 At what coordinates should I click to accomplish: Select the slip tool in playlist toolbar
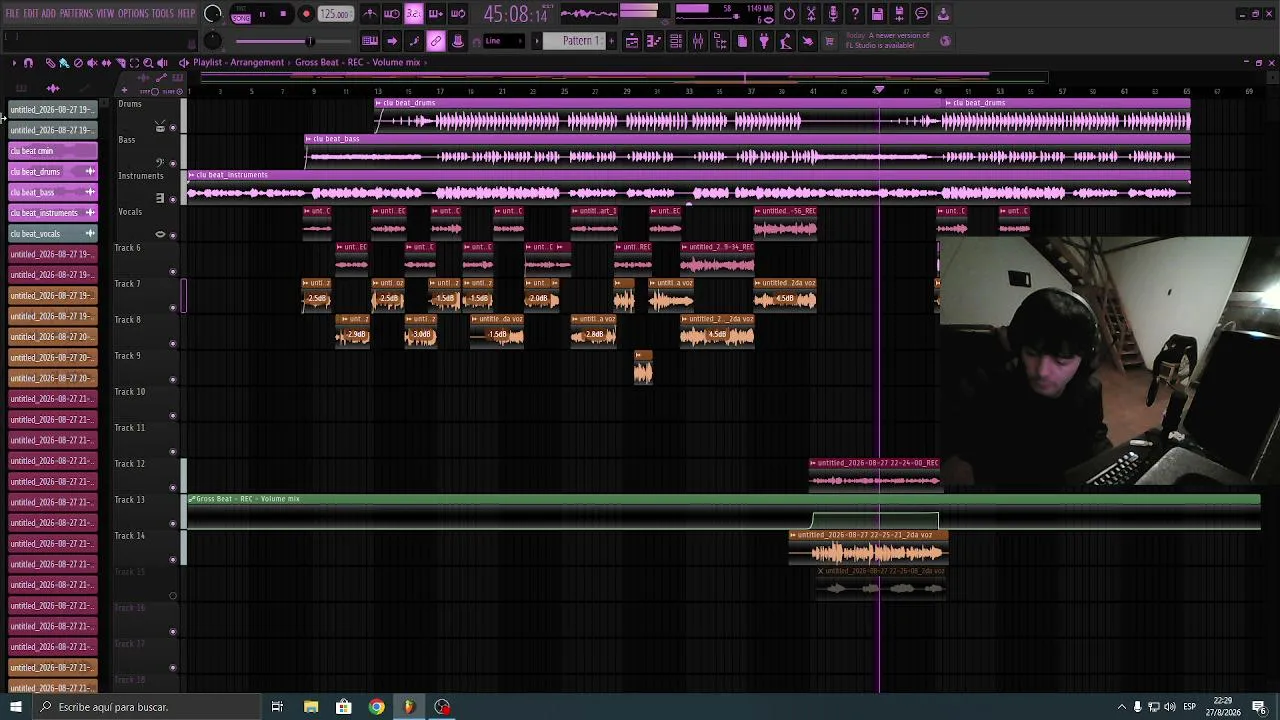106,62
